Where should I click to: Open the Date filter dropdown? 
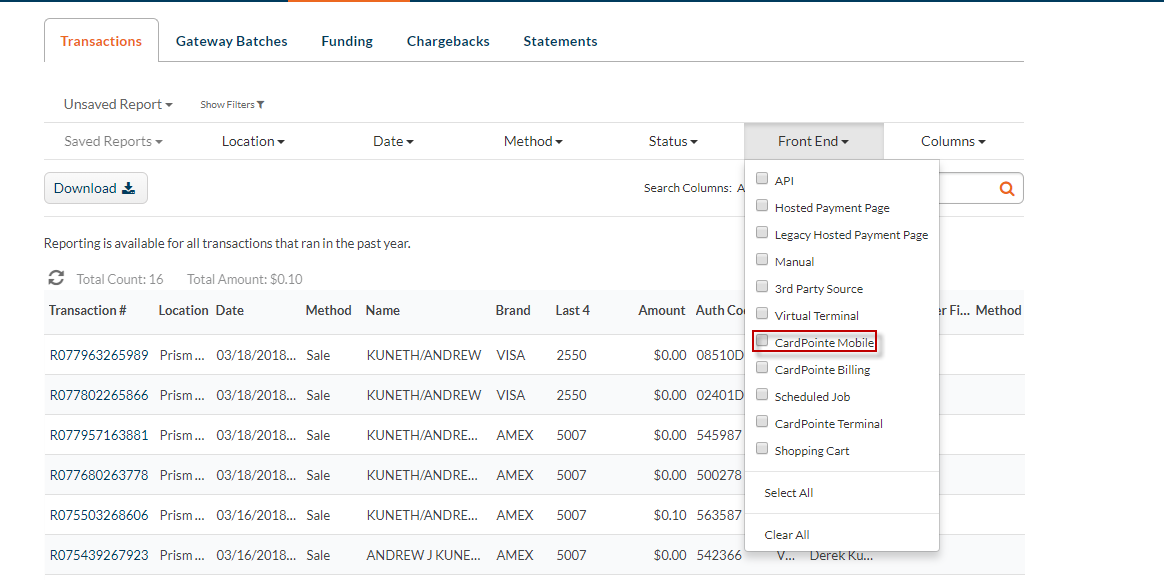point(393,141)
